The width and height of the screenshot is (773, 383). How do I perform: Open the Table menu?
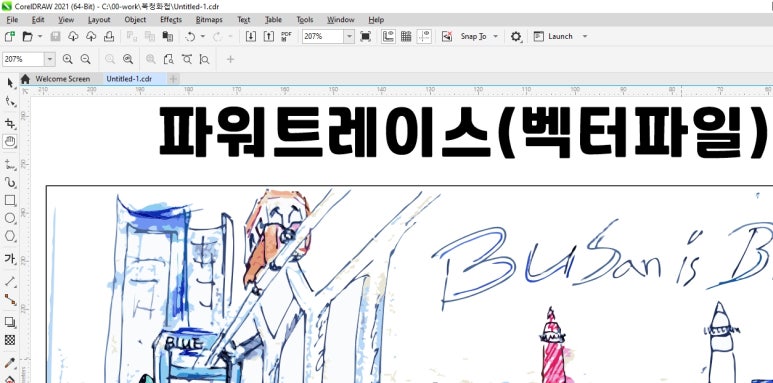click(x=273, y=20)
